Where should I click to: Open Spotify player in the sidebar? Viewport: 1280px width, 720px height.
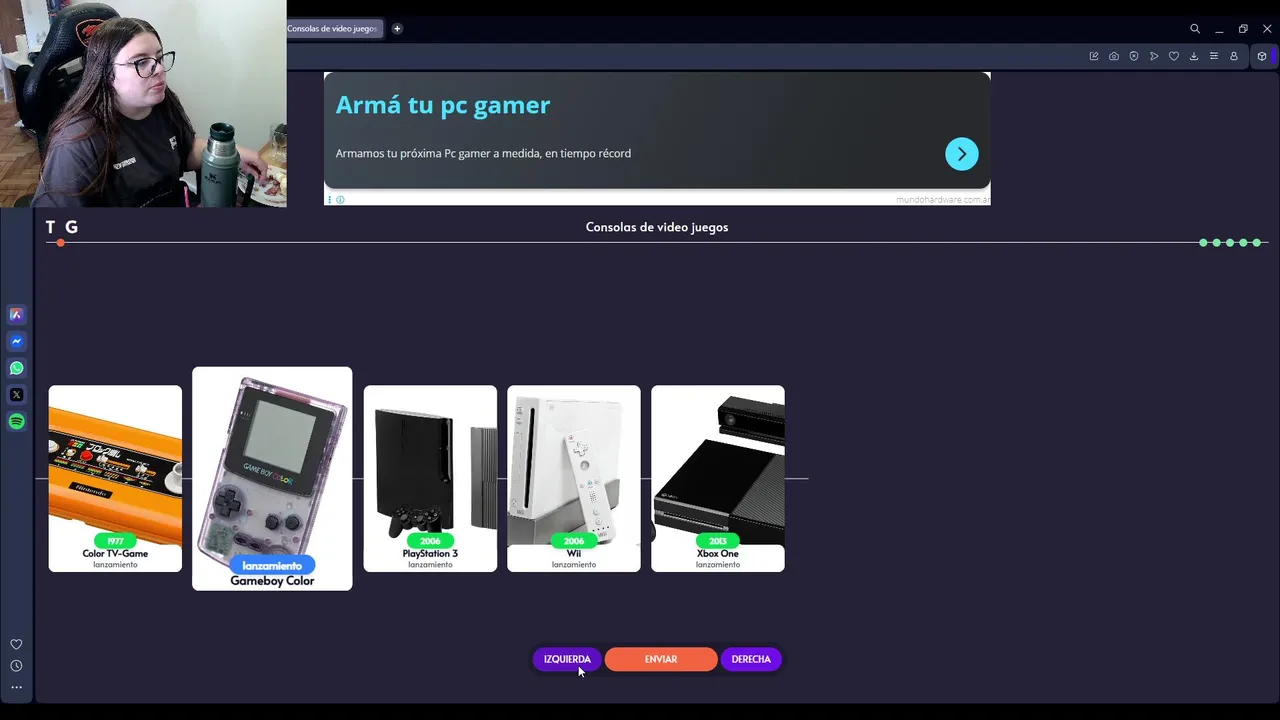[x=16, y=422]
